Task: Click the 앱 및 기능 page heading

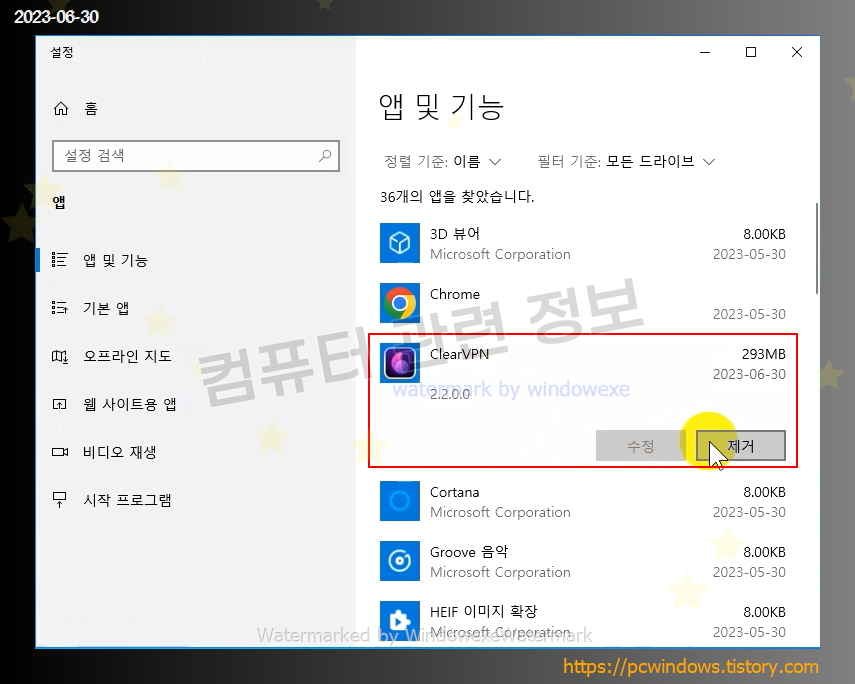Action: pyautogui.click(x=441, y=106)
